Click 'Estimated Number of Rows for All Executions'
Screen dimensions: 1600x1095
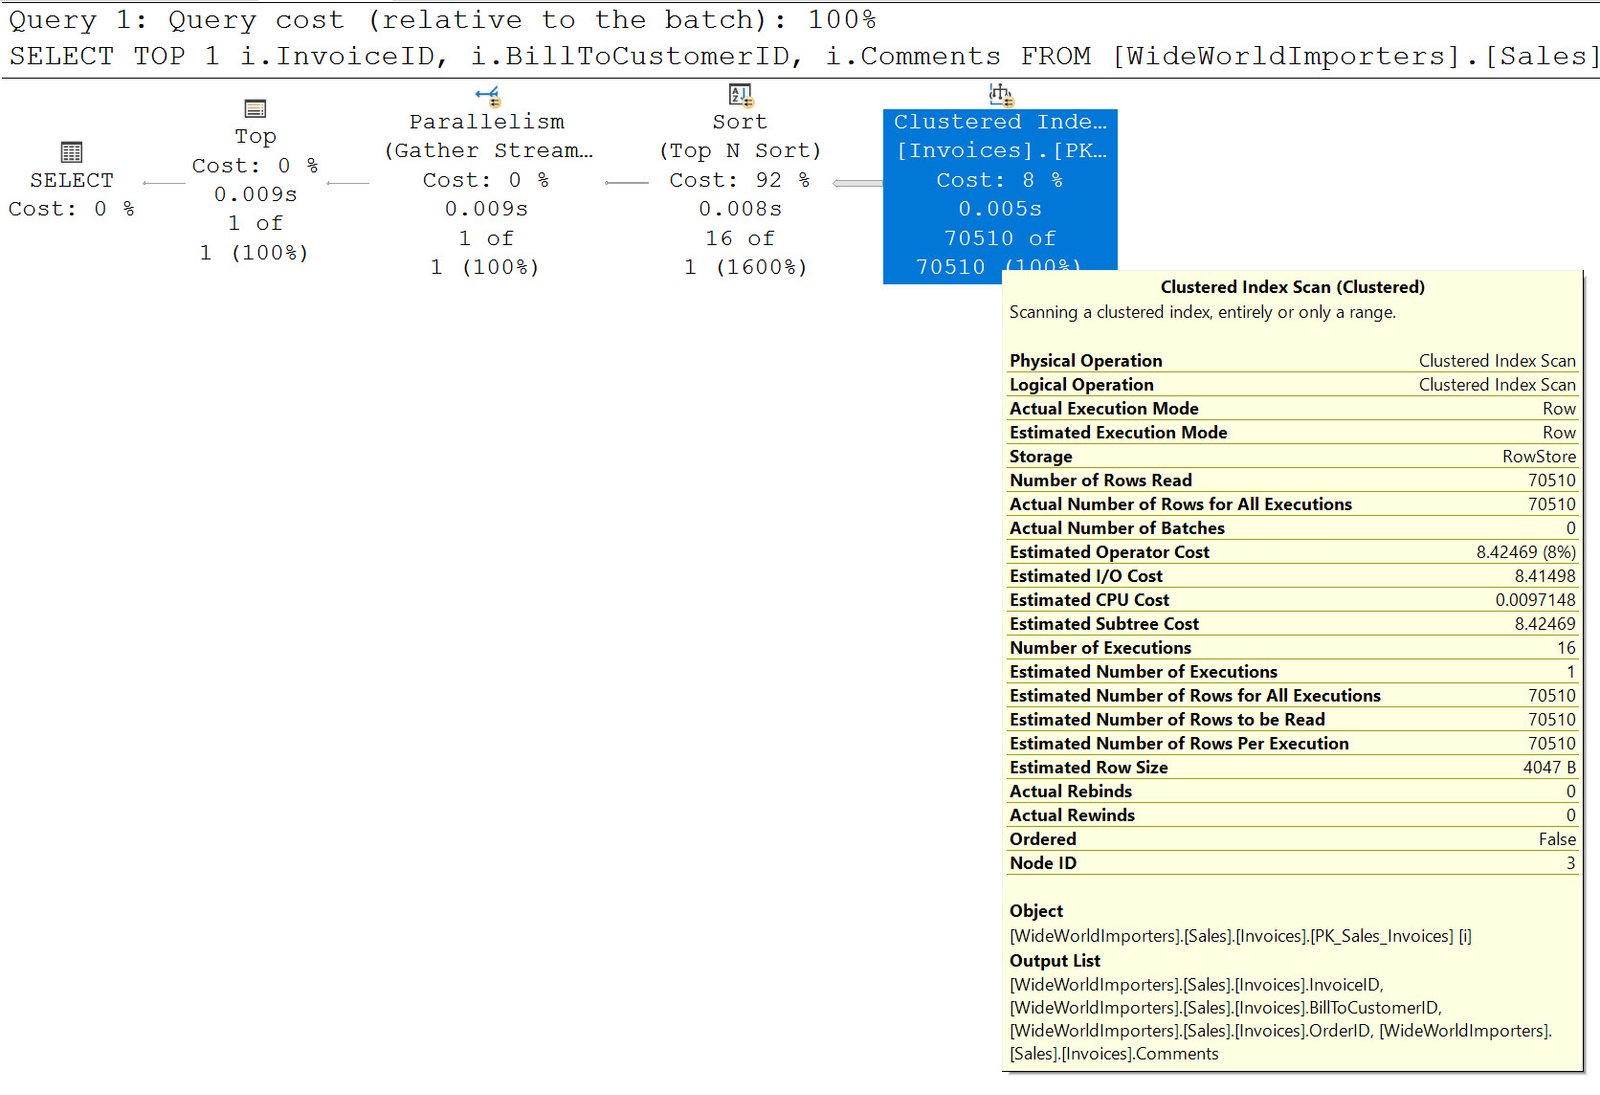[1292, 697]
